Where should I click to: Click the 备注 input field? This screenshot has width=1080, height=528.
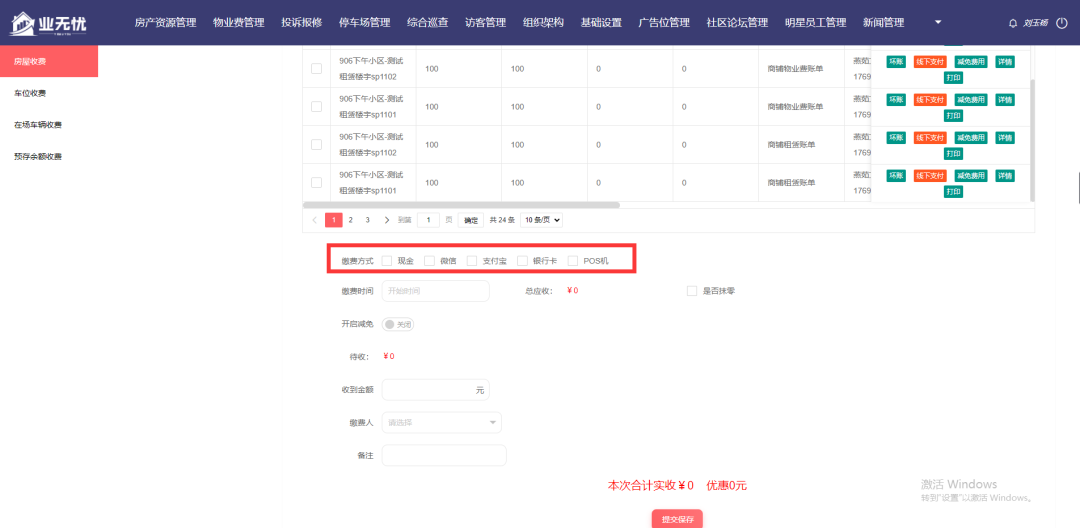(x=444, y=455)
